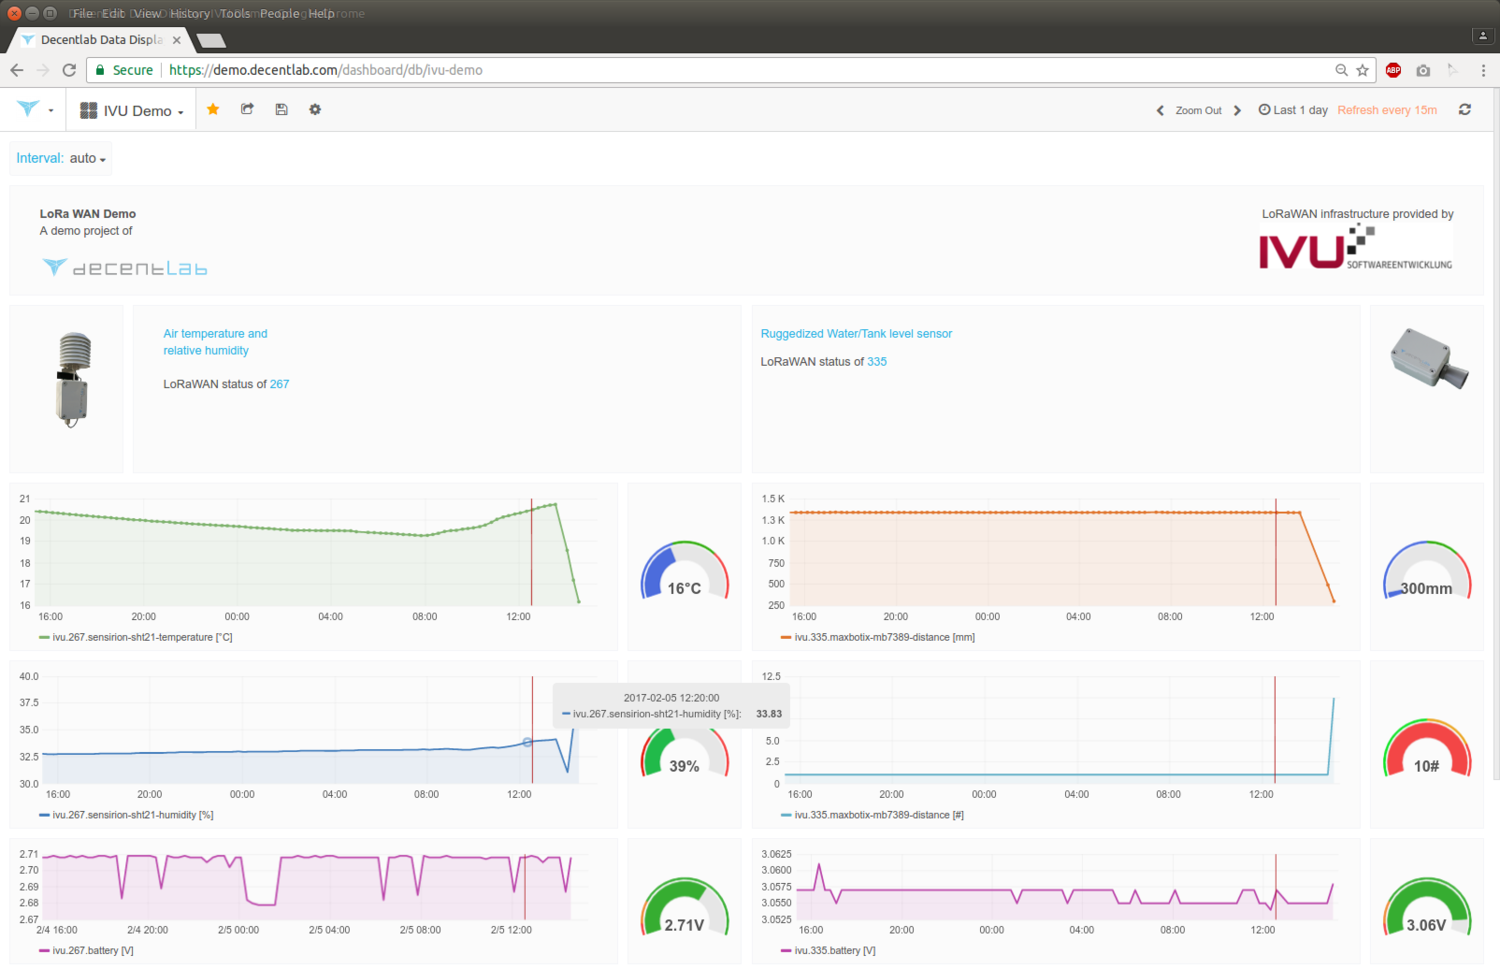1500x969 pixels.
Task: Click the air temperature sensor image
Action: [x=72, y=379]
